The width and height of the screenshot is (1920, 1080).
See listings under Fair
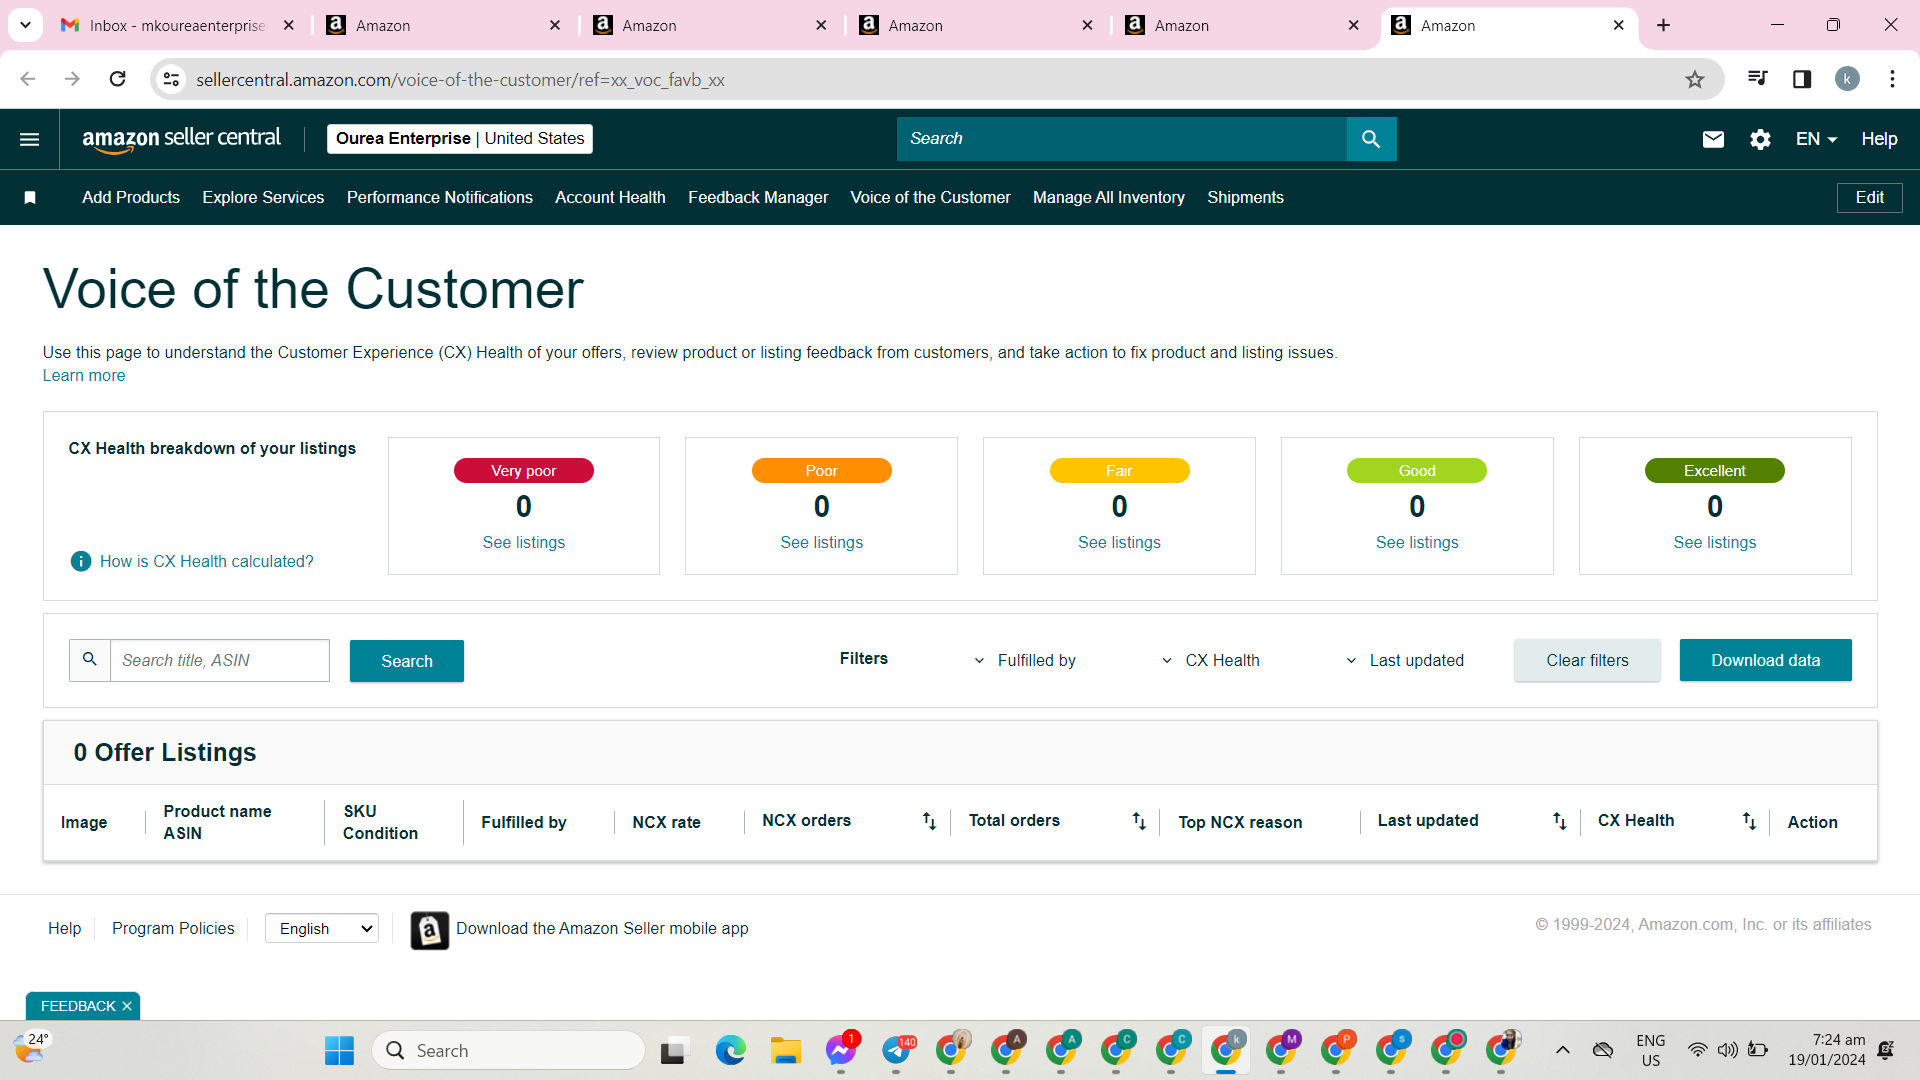coord(1119,542)
